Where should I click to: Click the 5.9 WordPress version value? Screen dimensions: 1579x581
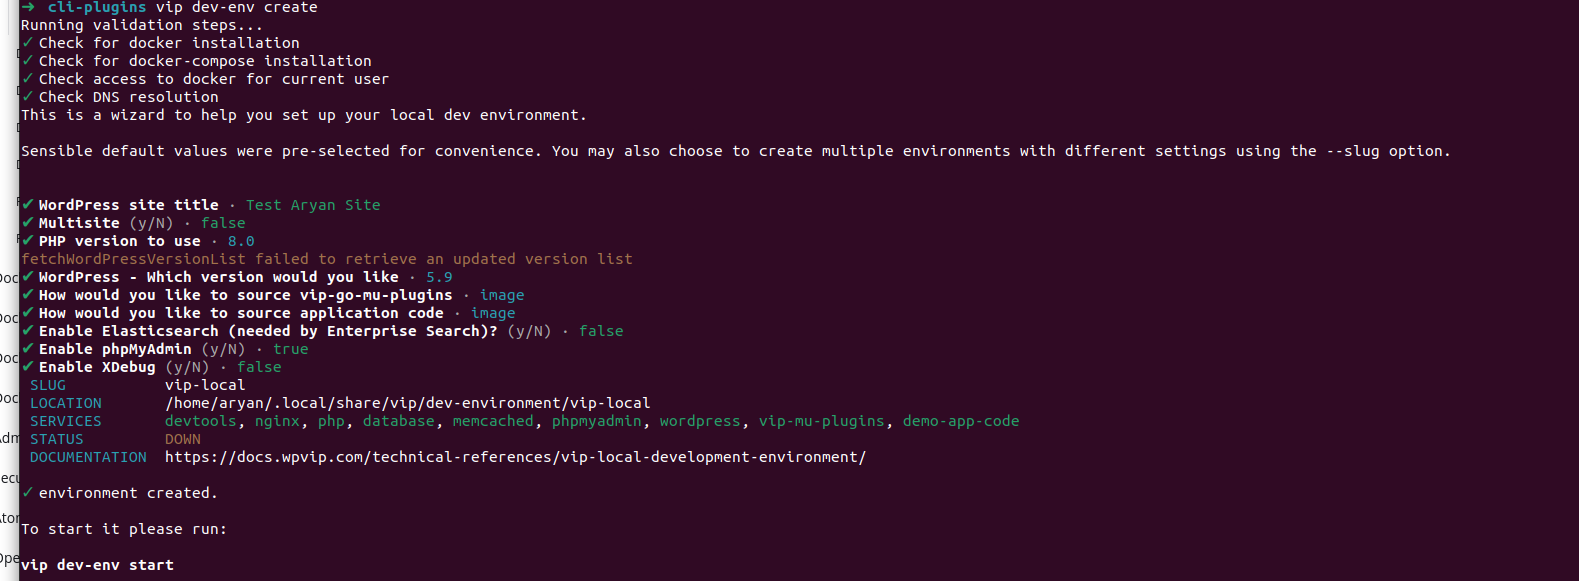[439, 277]
